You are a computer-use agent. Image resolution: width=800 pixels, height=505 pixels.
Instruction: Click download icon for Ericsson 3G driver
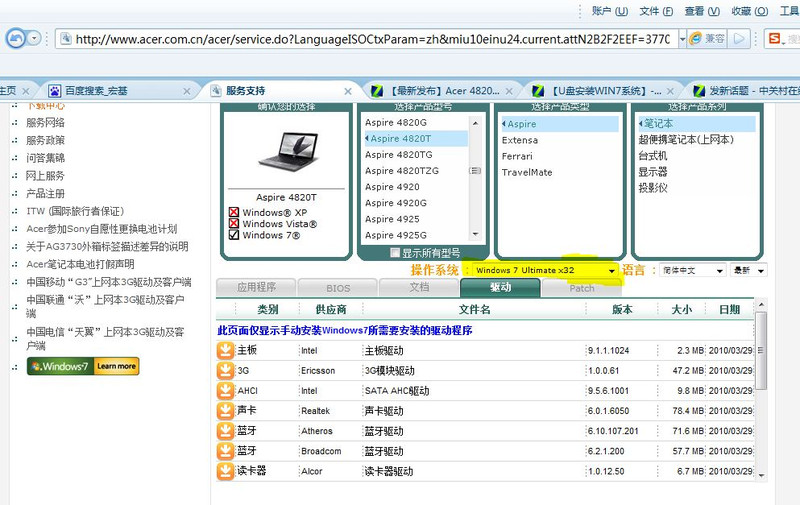pyautogui.click(x=226, y=370)
